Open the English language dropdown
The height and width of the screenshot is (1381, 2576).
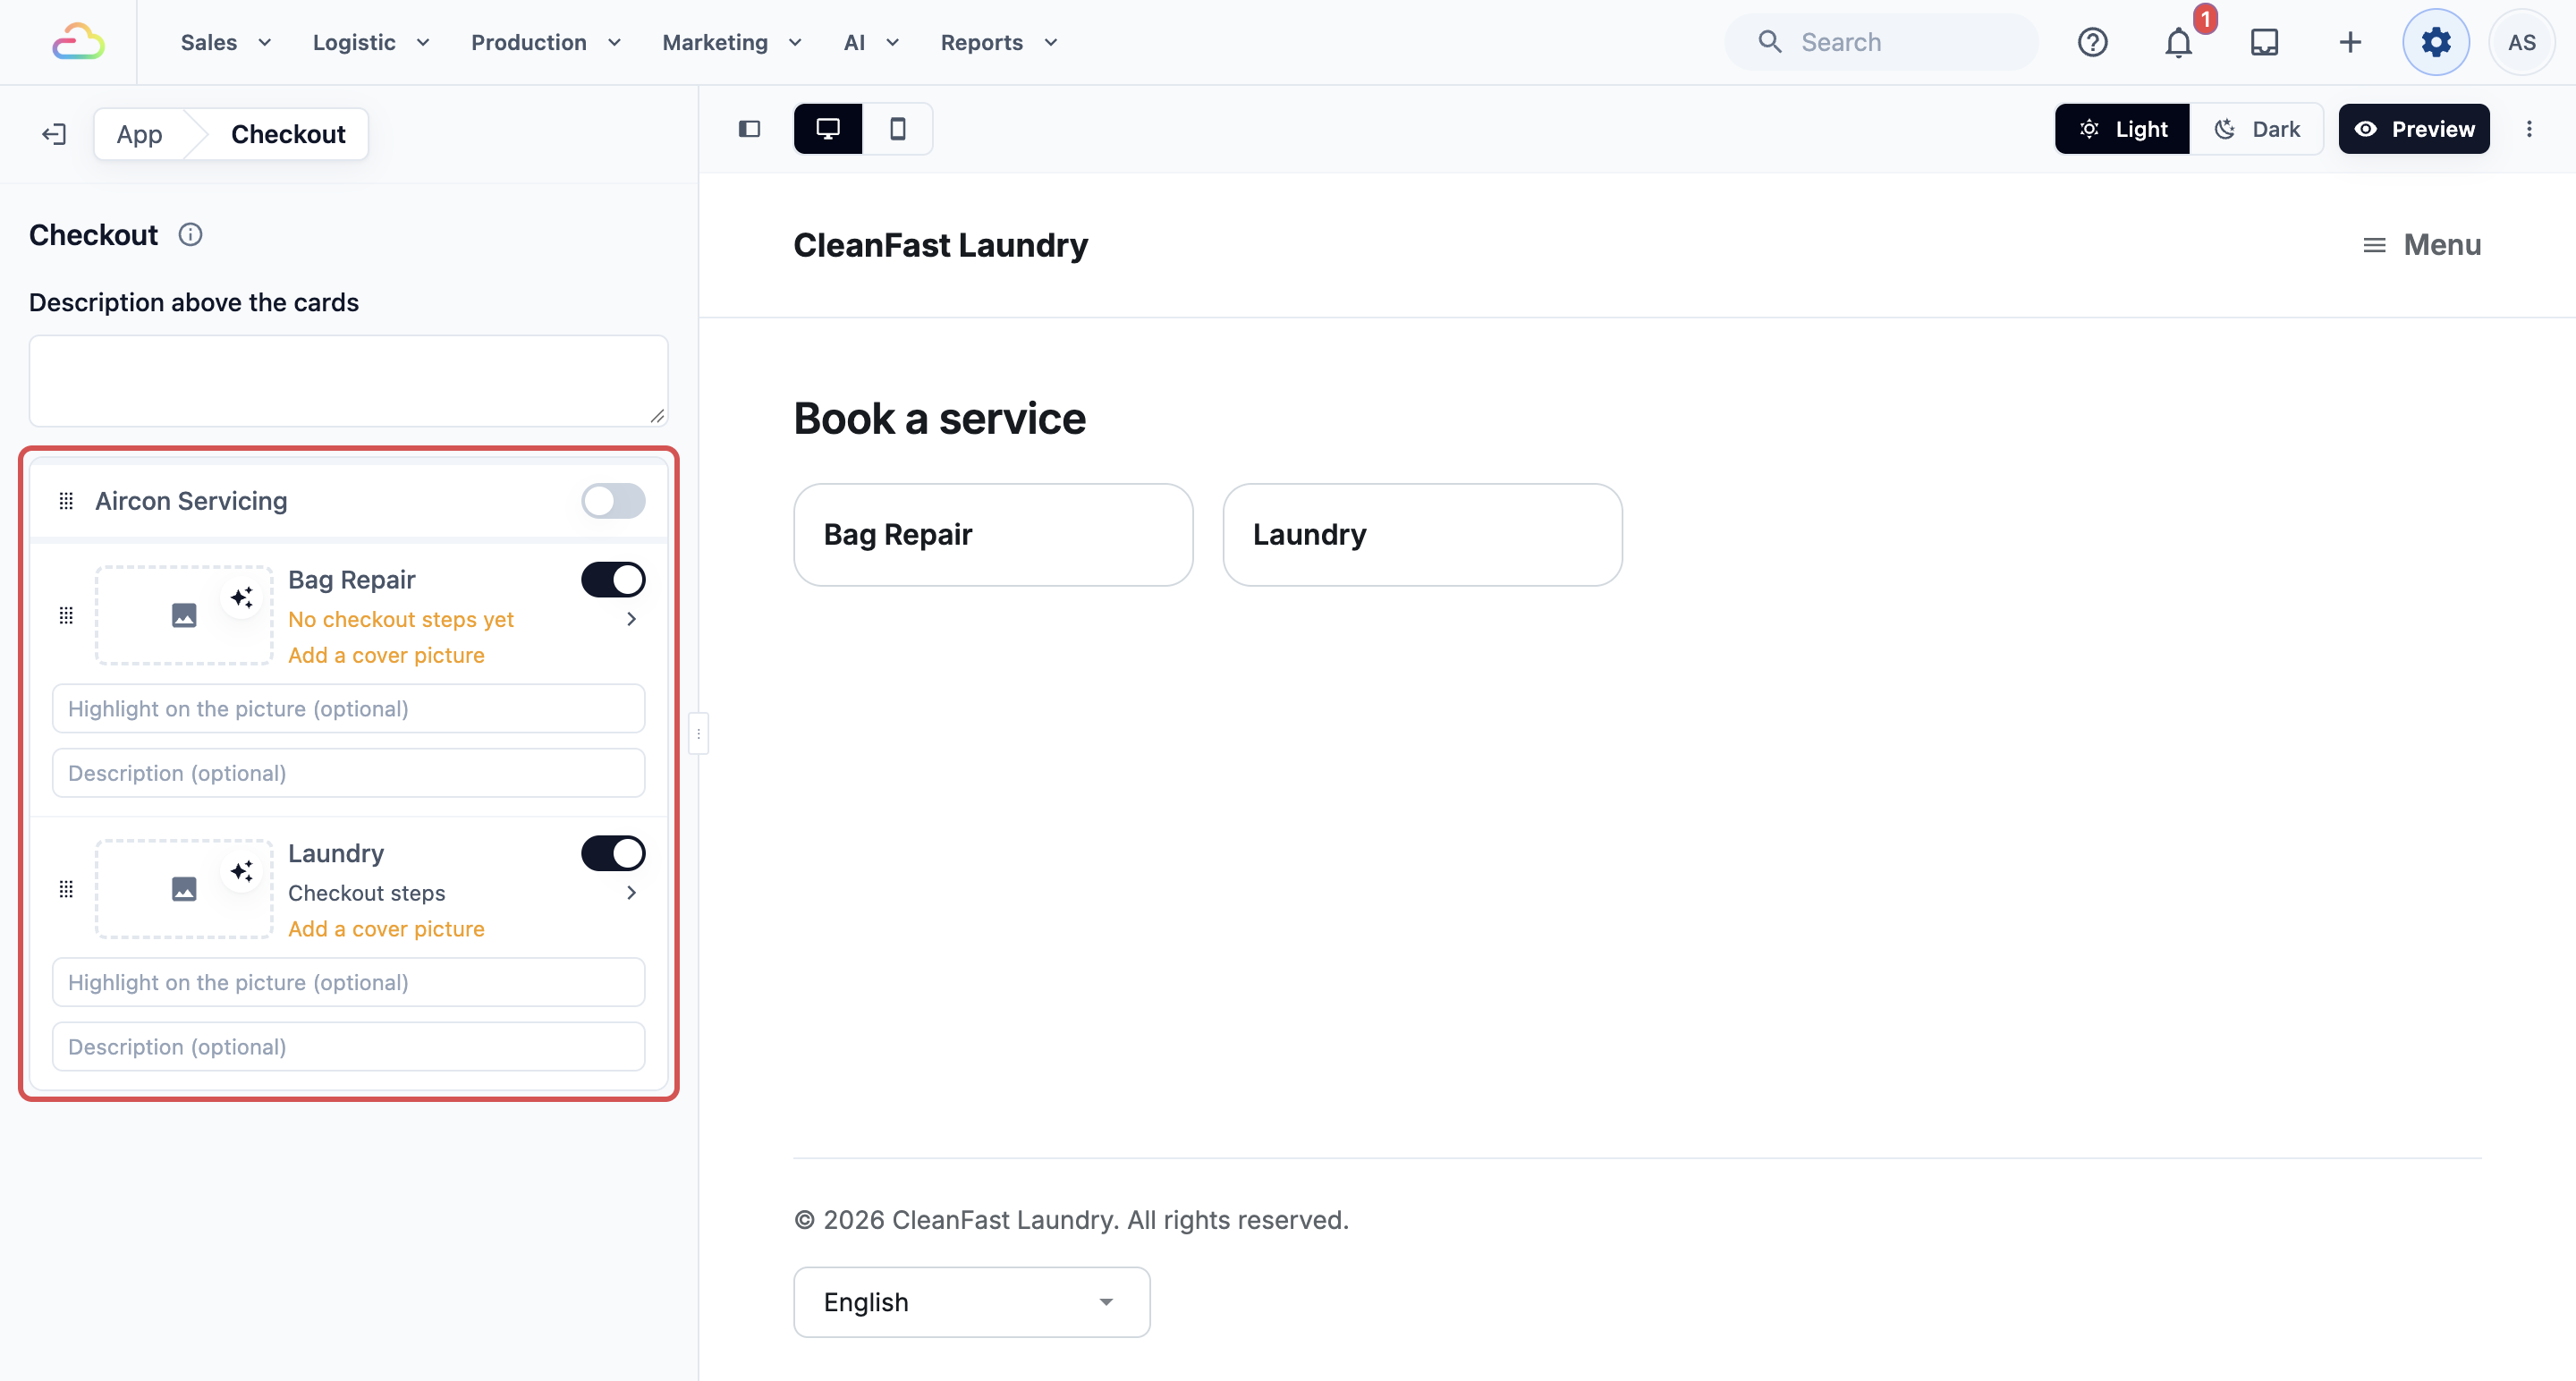pyautogui.click(x=971, y=1302)
